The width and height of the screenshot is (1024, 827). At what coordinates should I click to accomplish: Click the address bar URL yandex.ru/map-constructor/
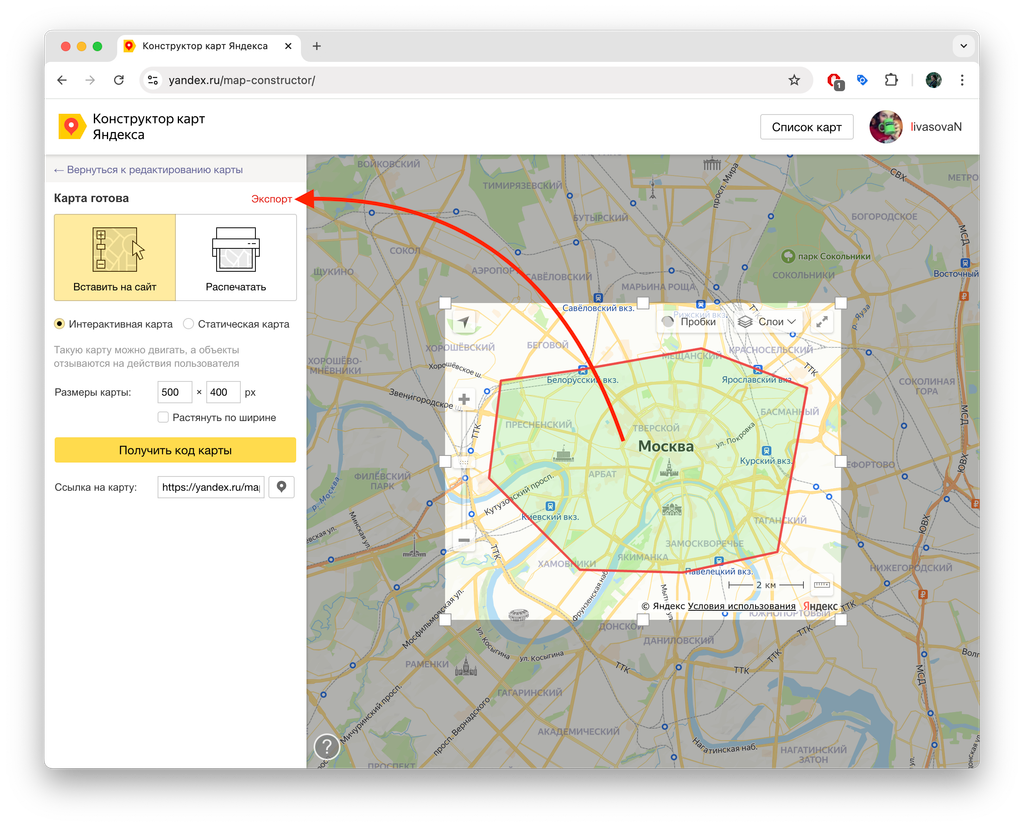pos(242,80)
